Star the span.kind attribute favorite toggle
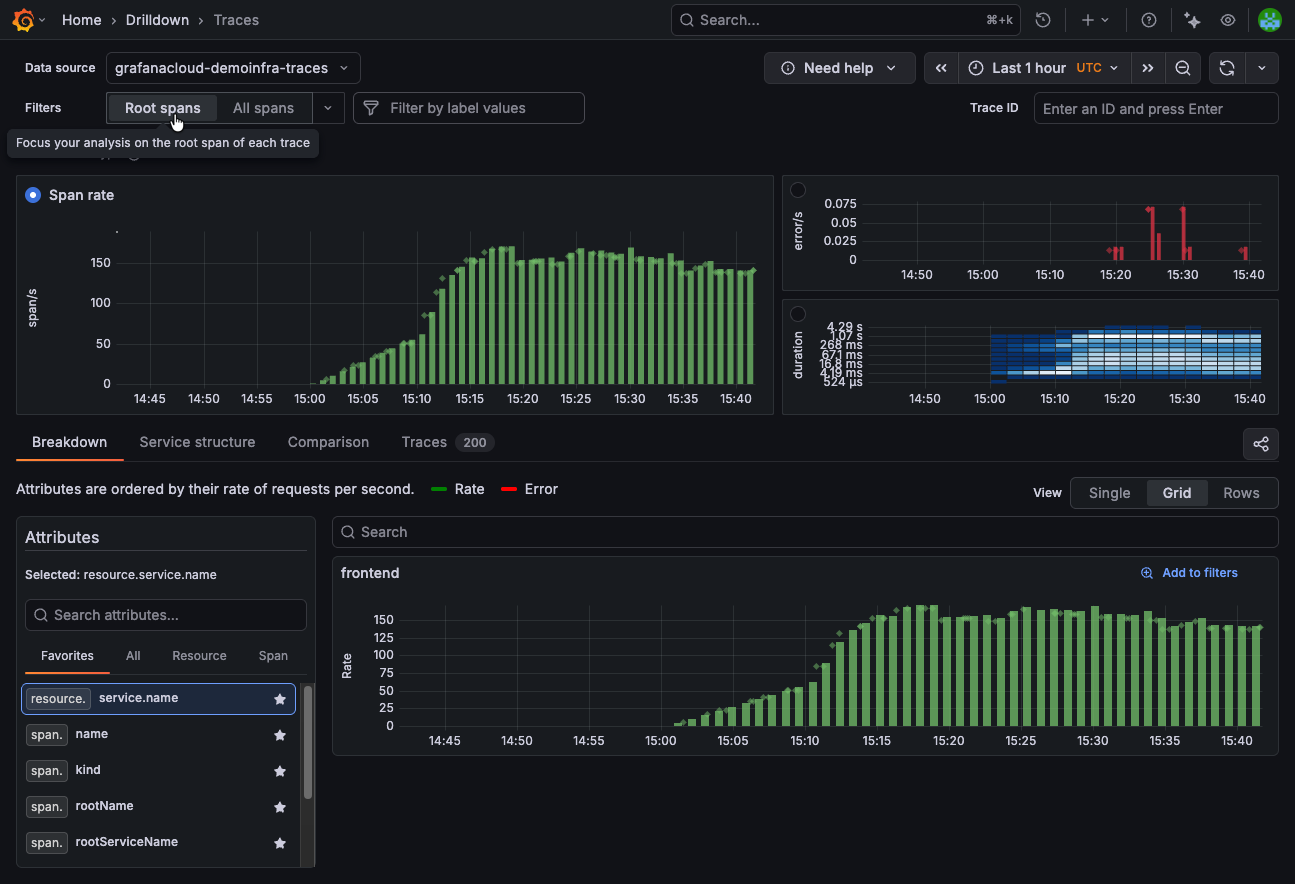 coord(279,771)
